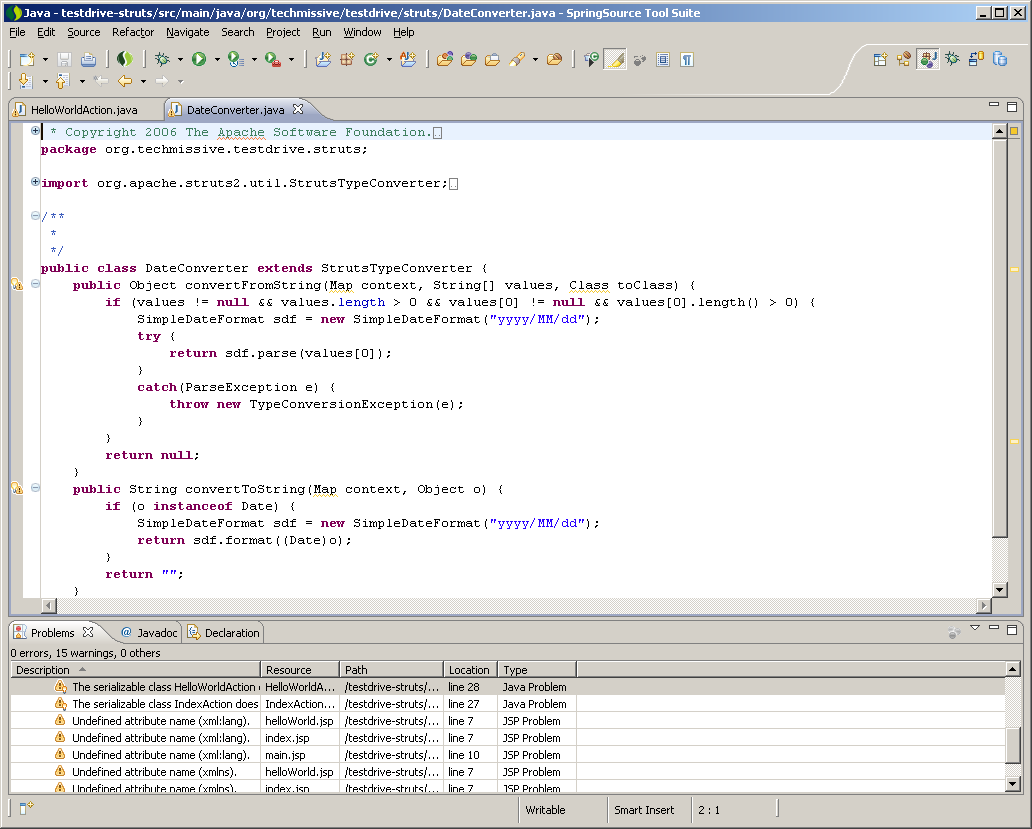
Task: Switch to the Database perspective icon
Action: [1000, 60]
